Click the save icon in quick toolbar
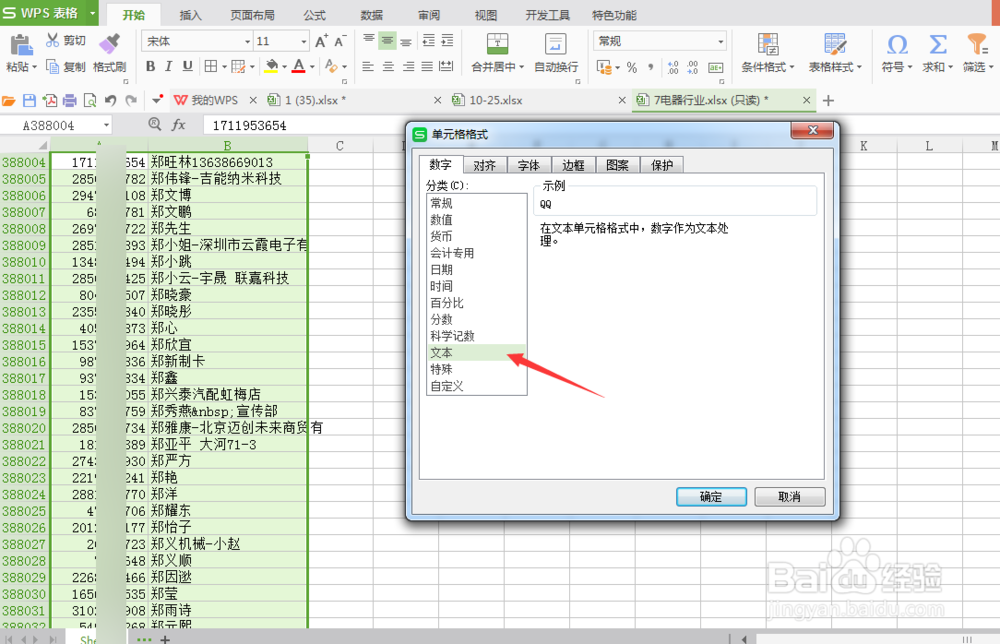The image size is (1000, 644). click(29, 100)
